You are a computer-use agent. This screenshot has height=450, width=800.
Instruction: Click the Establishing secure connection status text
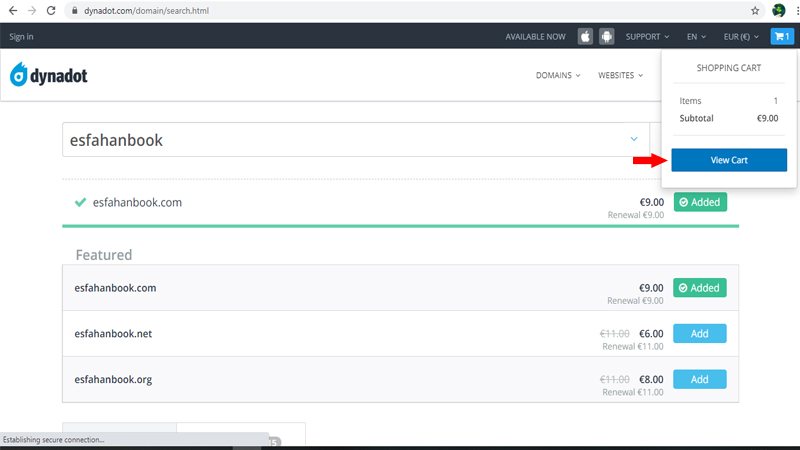(x=54, y=440)
